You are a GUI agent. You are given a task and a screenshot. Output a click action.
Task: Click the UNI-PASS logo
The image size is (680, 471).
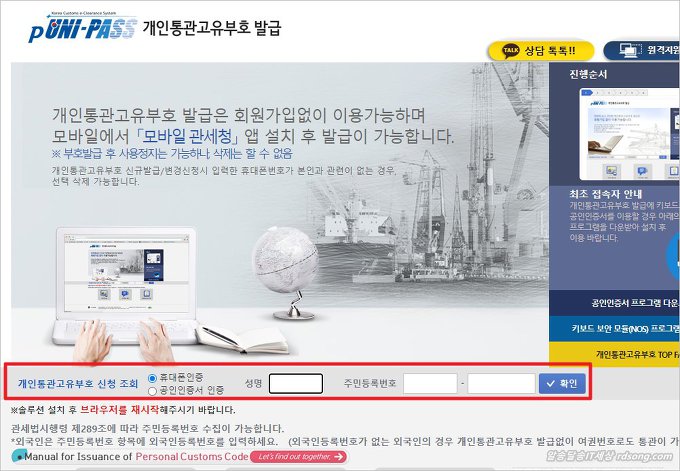tap(82, 28)
